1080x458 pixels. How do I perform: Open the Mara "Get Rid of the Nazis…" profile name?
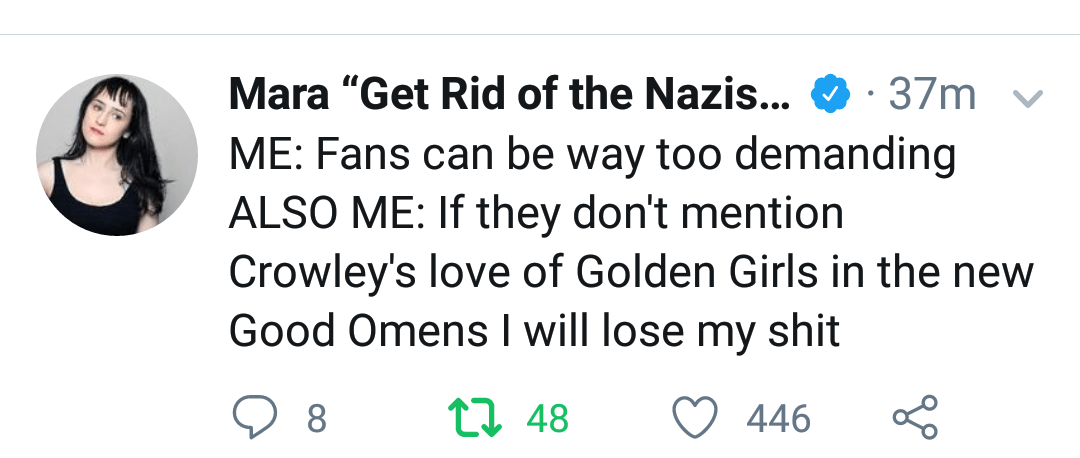click(509, 96)
